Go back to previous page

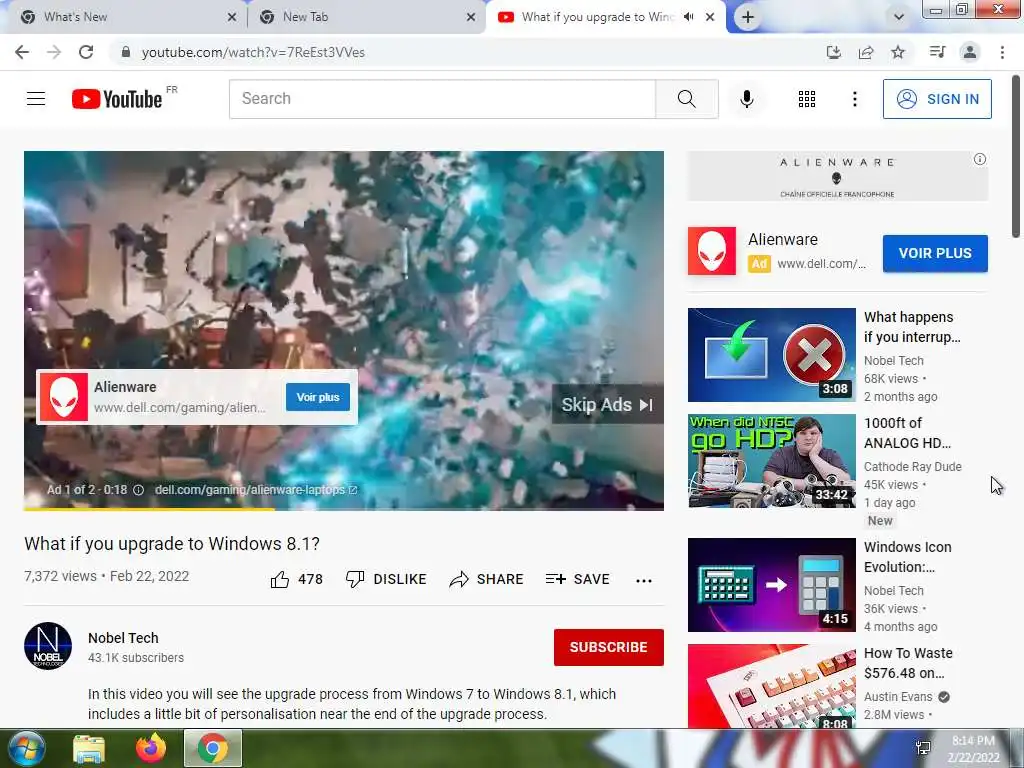point(22,52)
